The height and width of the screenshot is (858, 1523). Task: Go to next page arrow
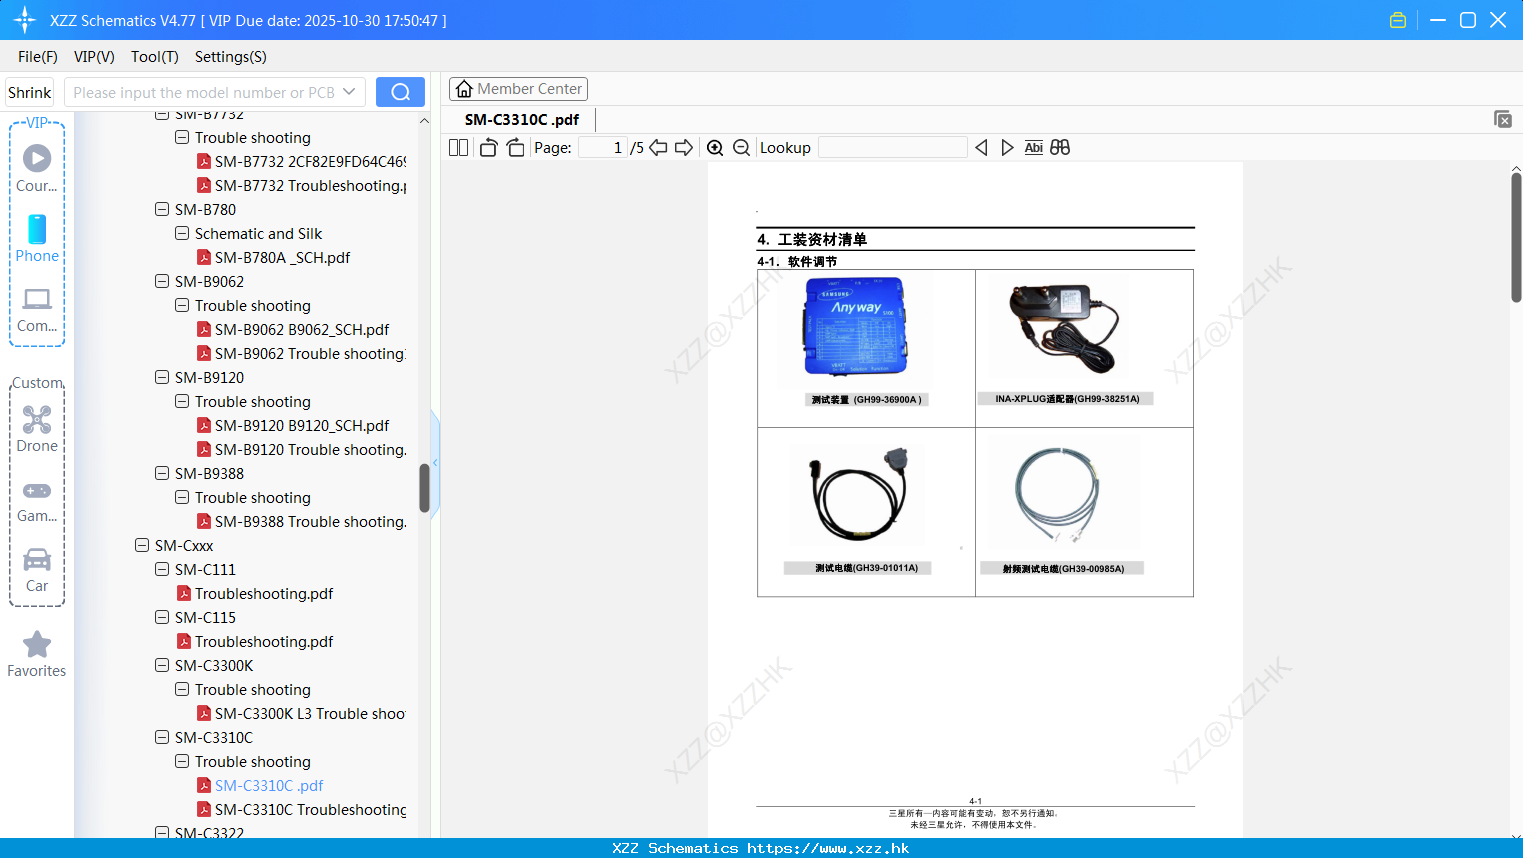684,147
